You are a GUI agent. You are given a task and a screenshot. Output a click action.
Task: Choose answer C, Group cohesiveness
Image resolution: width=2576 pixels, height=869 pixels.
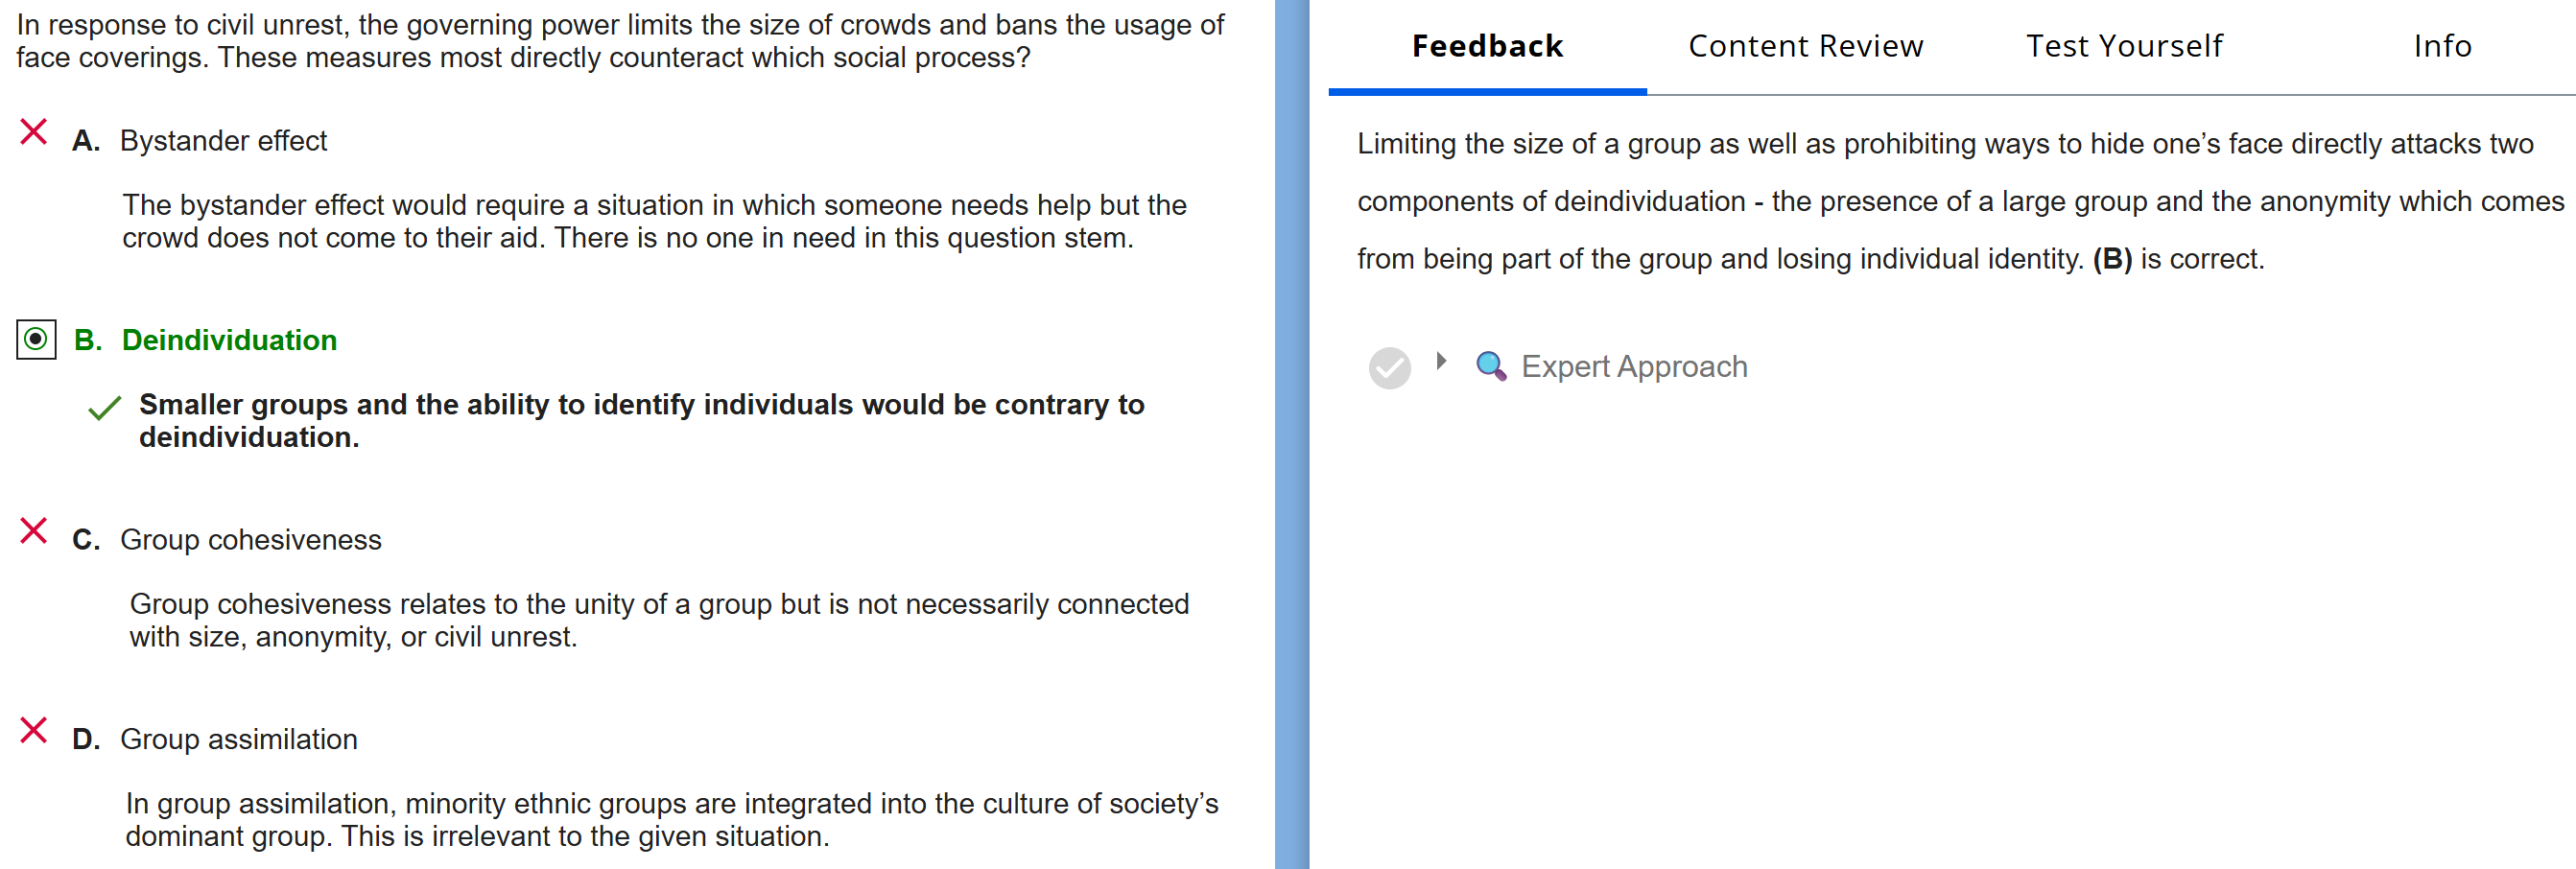click(x=250, y=540)
